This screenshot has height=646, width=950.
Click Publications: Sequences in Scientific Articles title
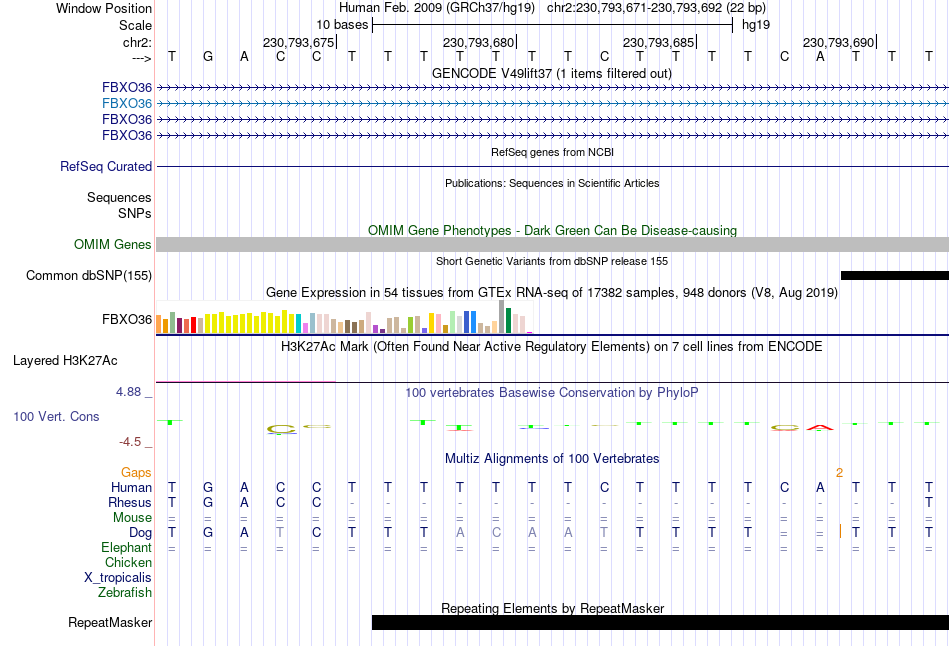click(x=552, y=183)
